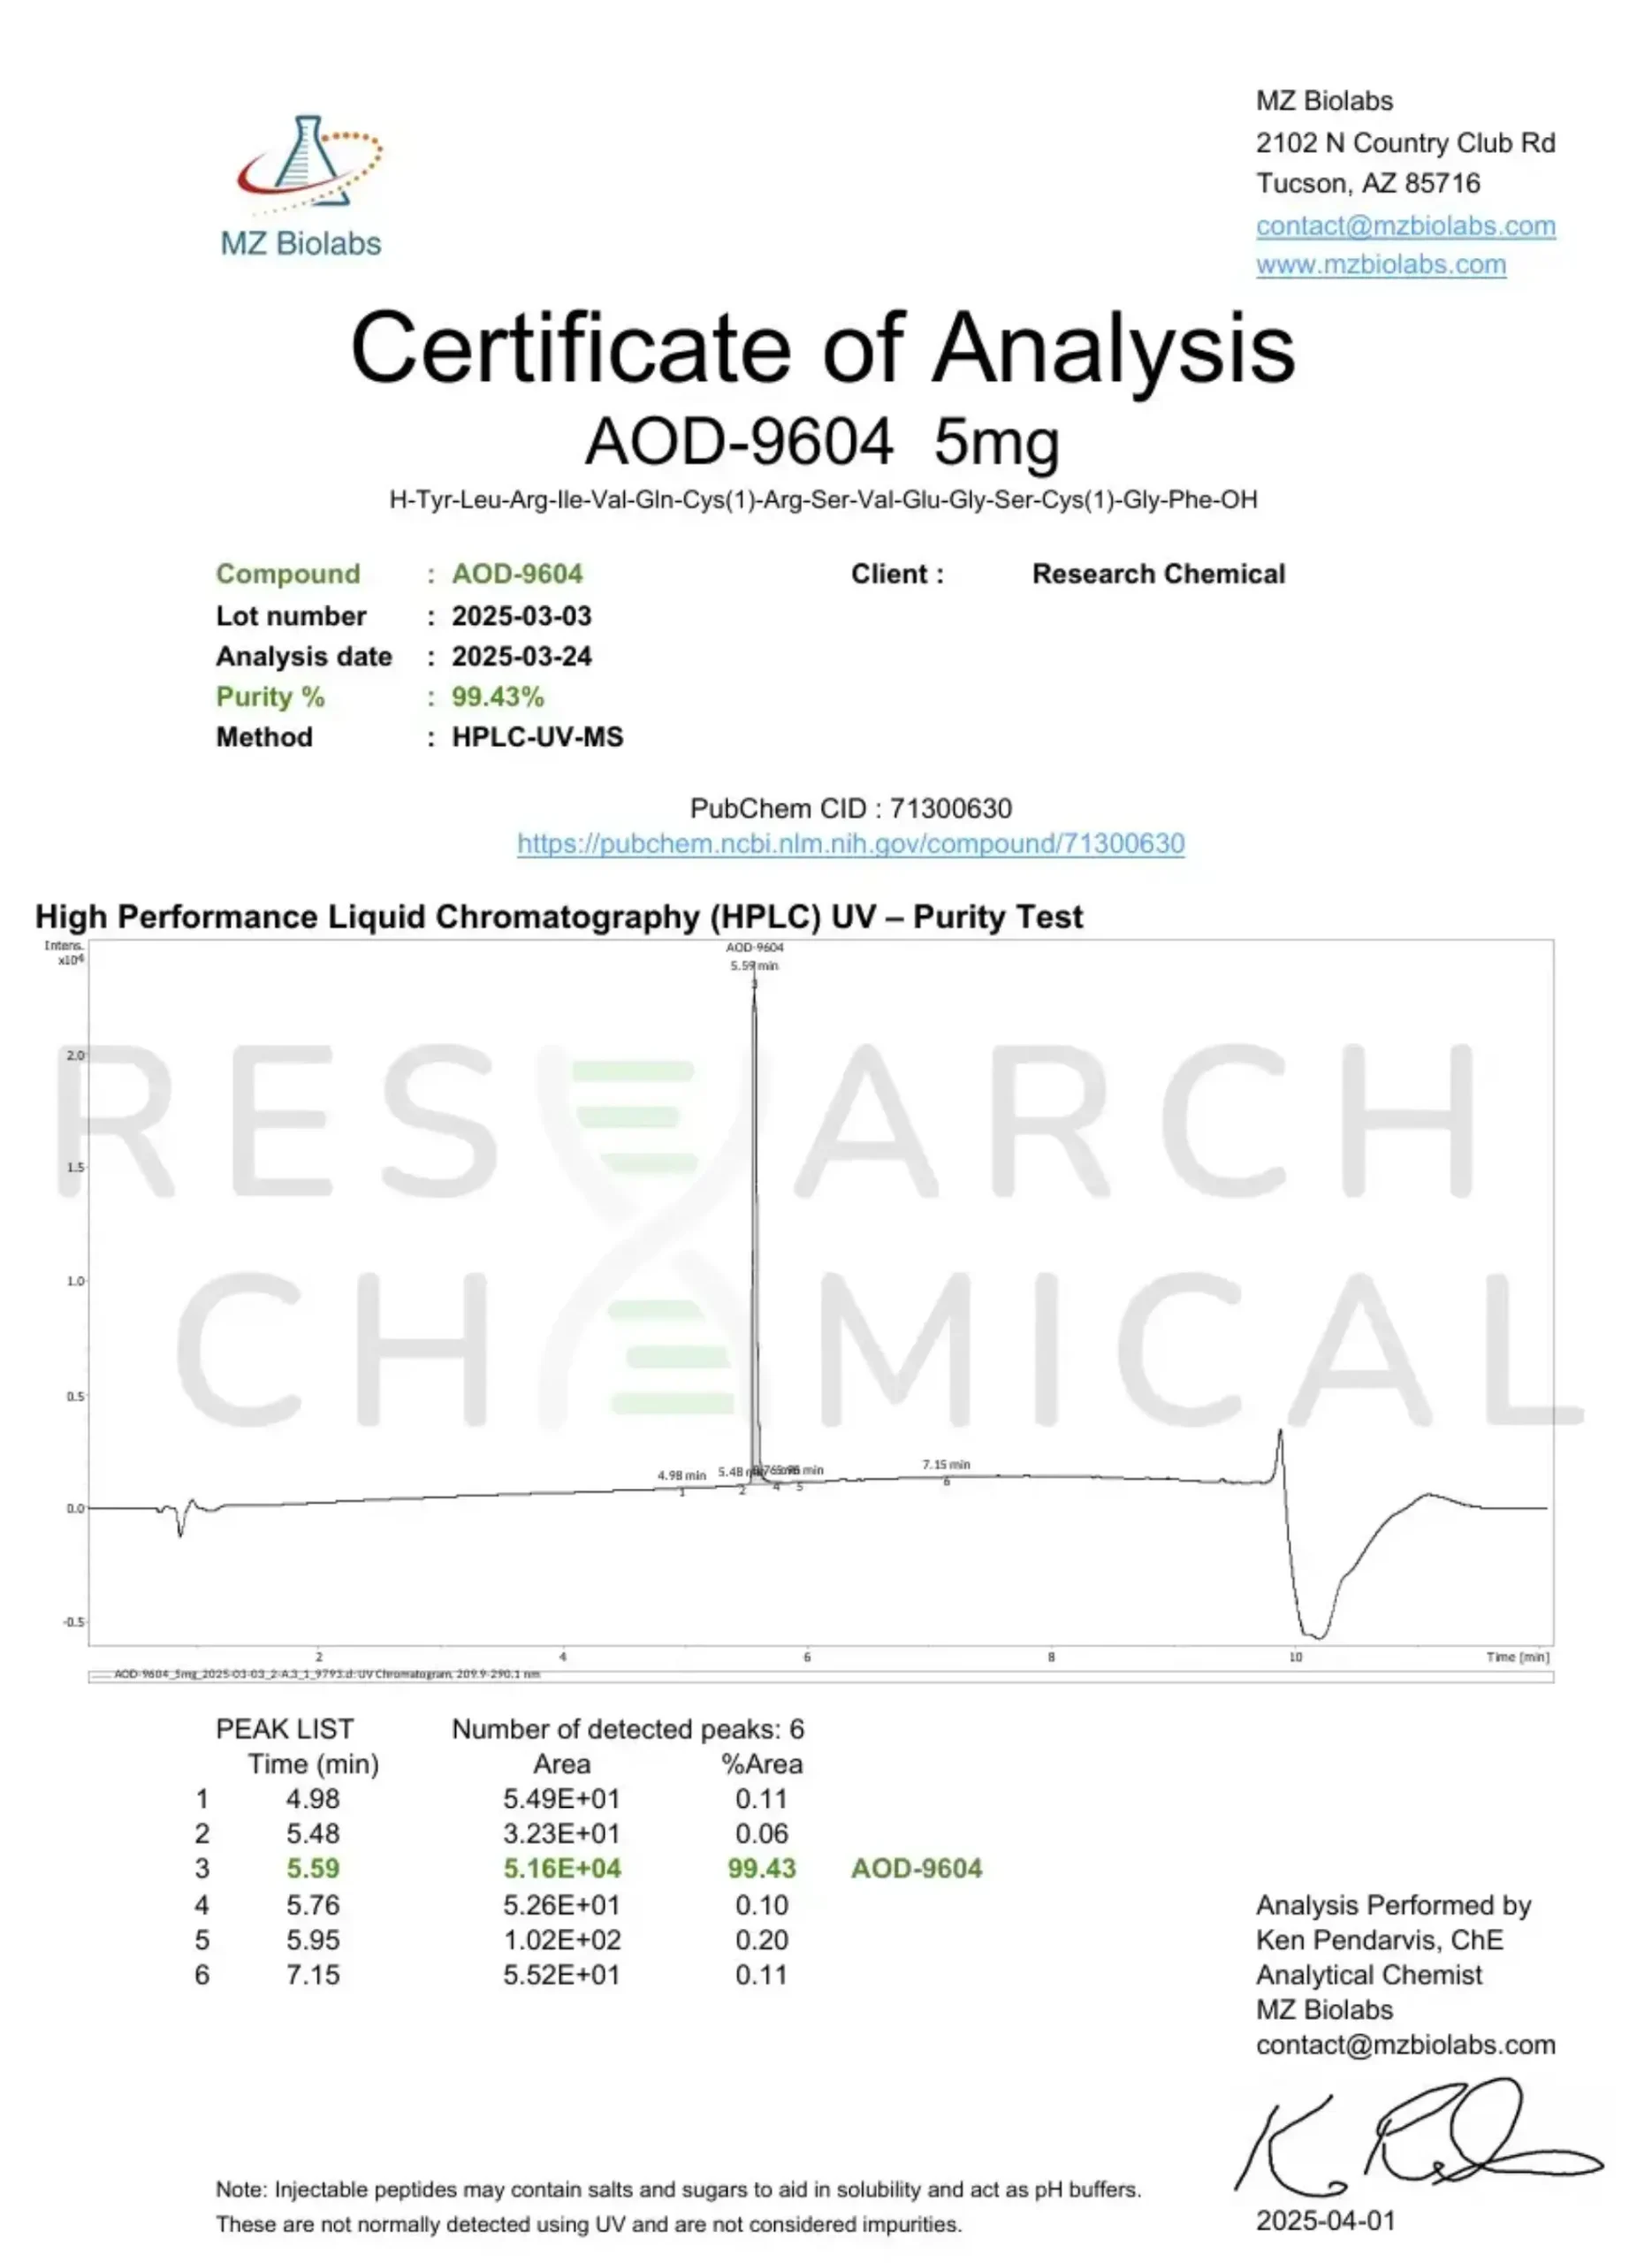Viewport: 1652px width, 2263px height.
Task: Select the green 99.43% purity value
Action: click(x=497, y=697)
